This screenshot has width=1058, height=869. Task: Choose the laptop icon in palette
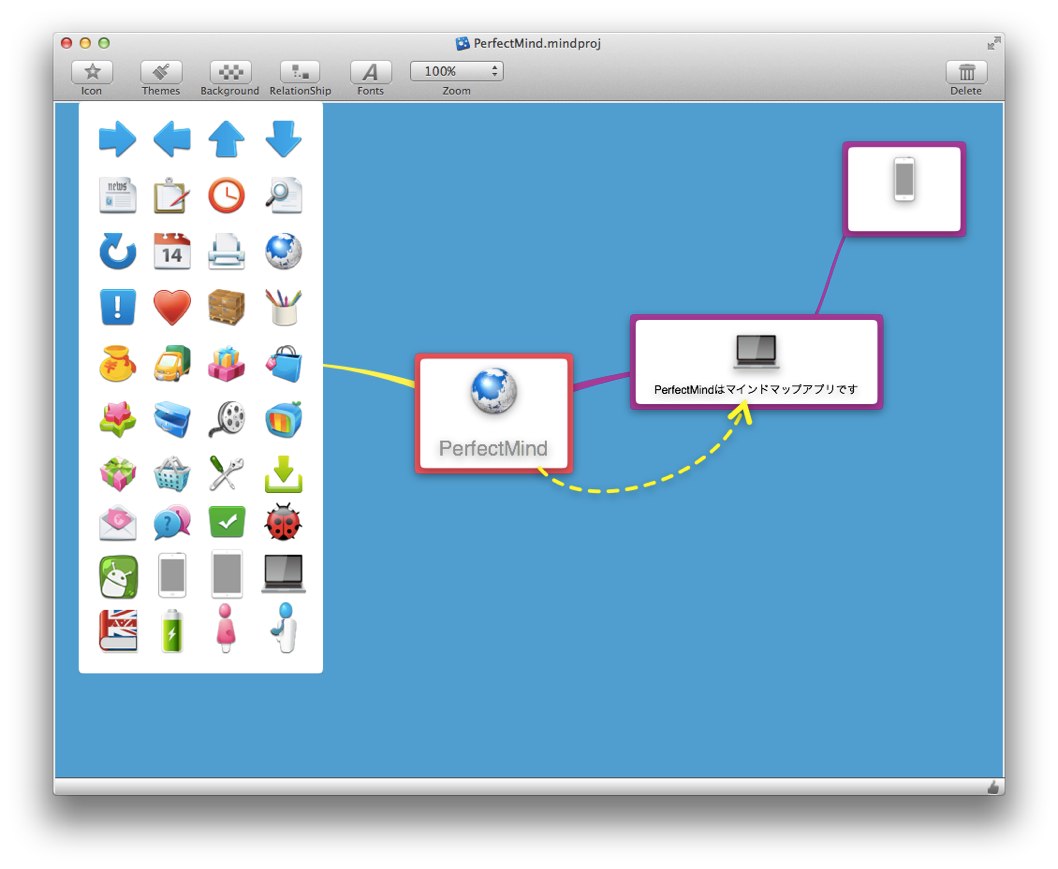click(283, 573)
